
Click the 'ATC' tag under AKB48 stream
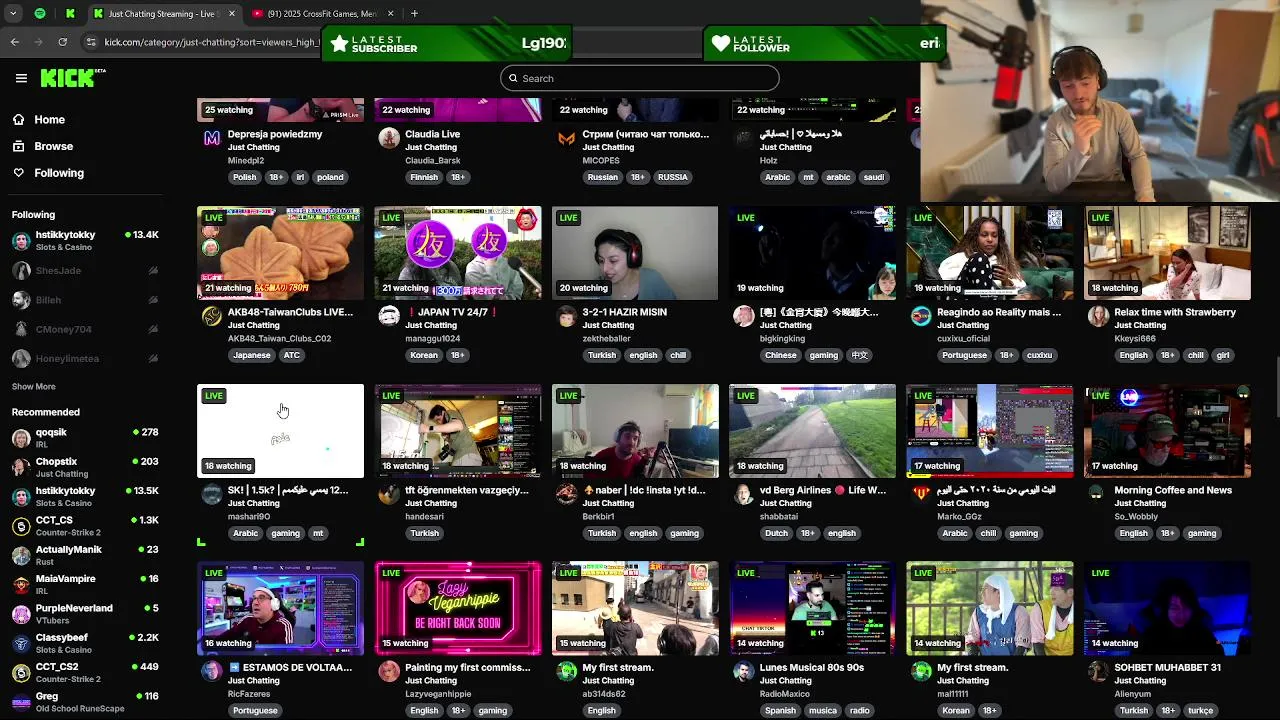coord(292,355)
